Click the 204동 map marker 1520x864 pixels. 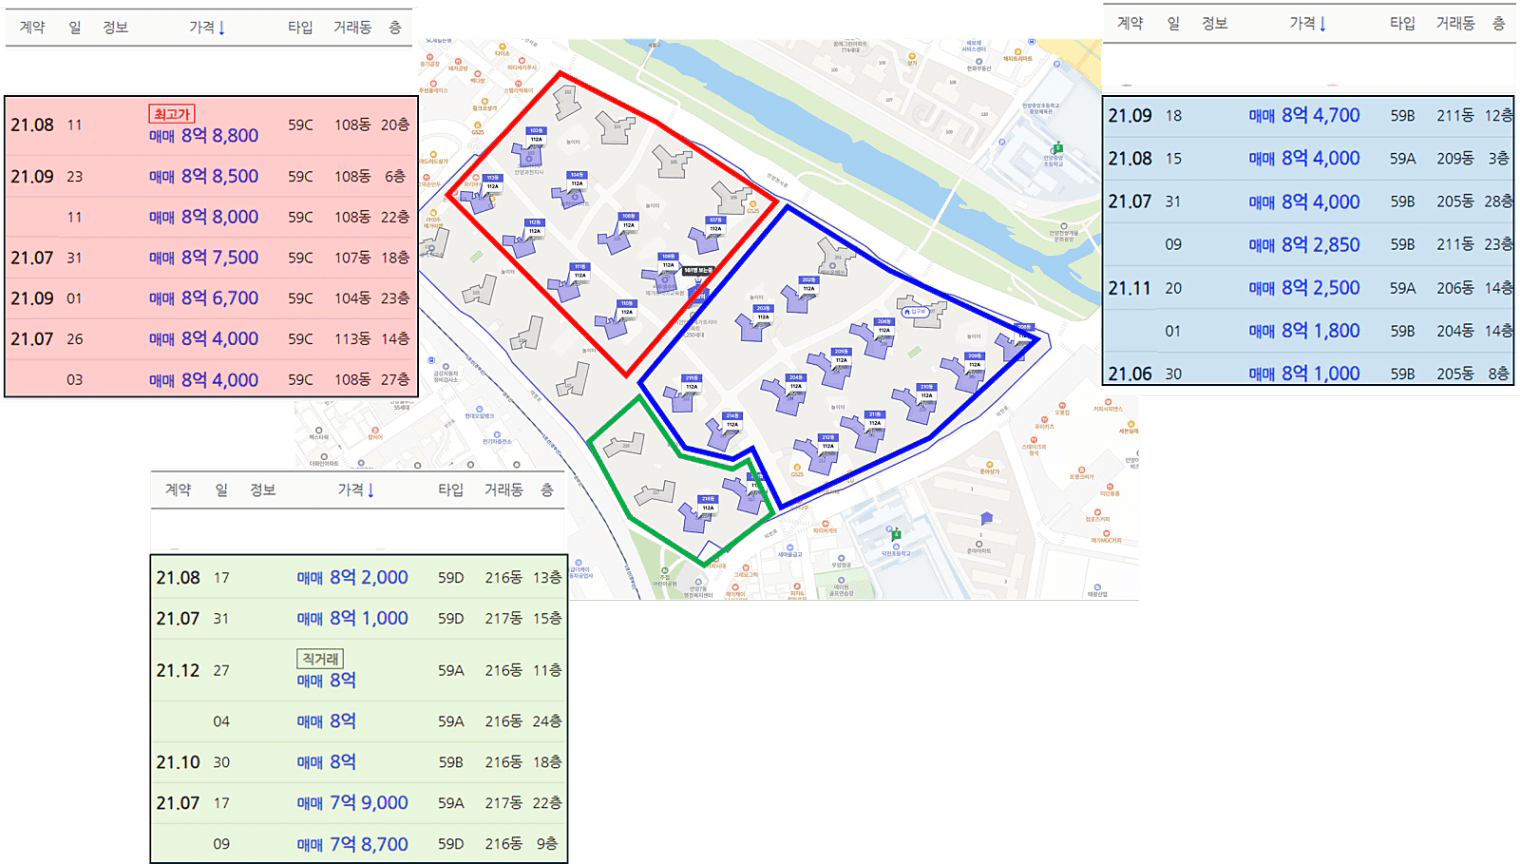pyautogui.click(x=796, y=382)
